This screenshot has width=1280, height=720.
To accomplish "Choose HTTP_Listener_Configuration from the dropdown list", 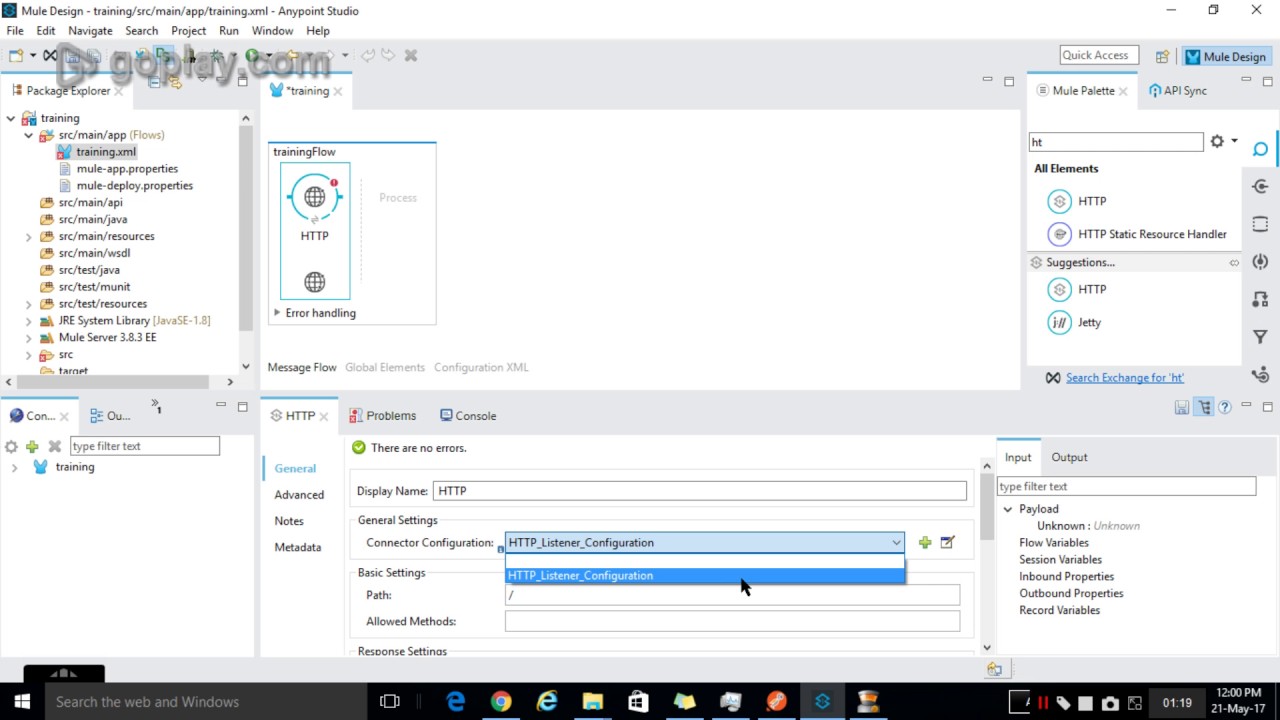I will click(x=705, y=576).
